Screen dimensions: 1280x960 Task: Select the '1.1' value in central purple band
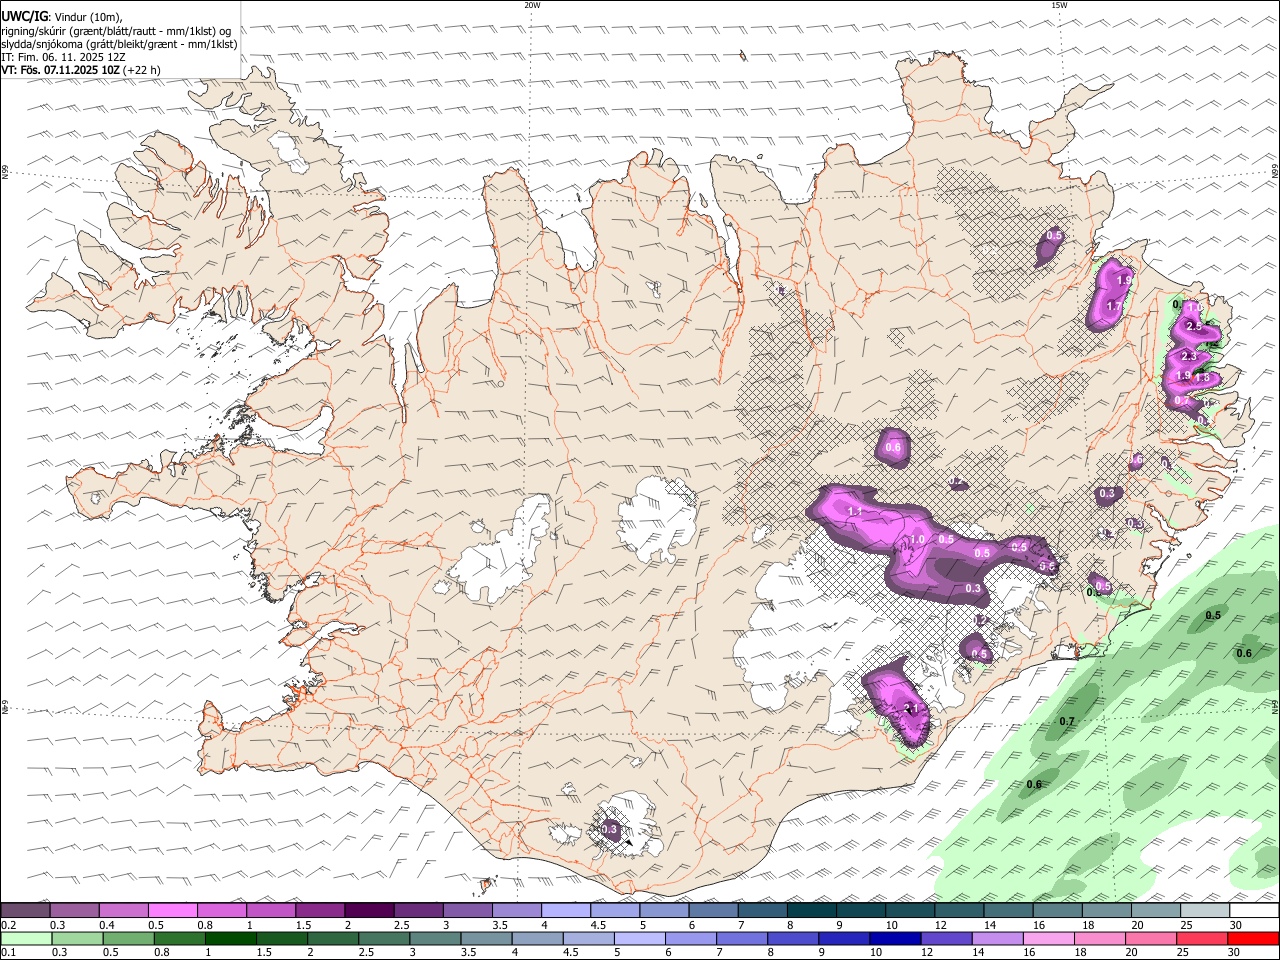[x=855, y=511]
